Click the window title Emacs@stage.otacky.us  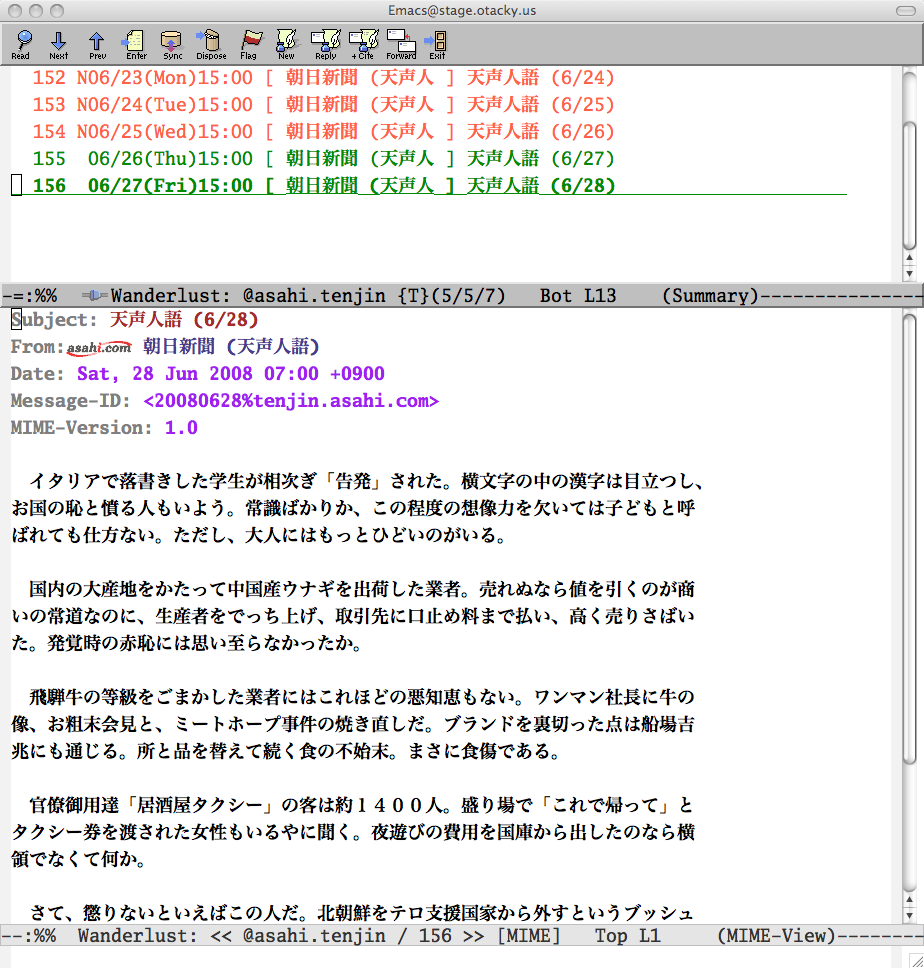462,10
